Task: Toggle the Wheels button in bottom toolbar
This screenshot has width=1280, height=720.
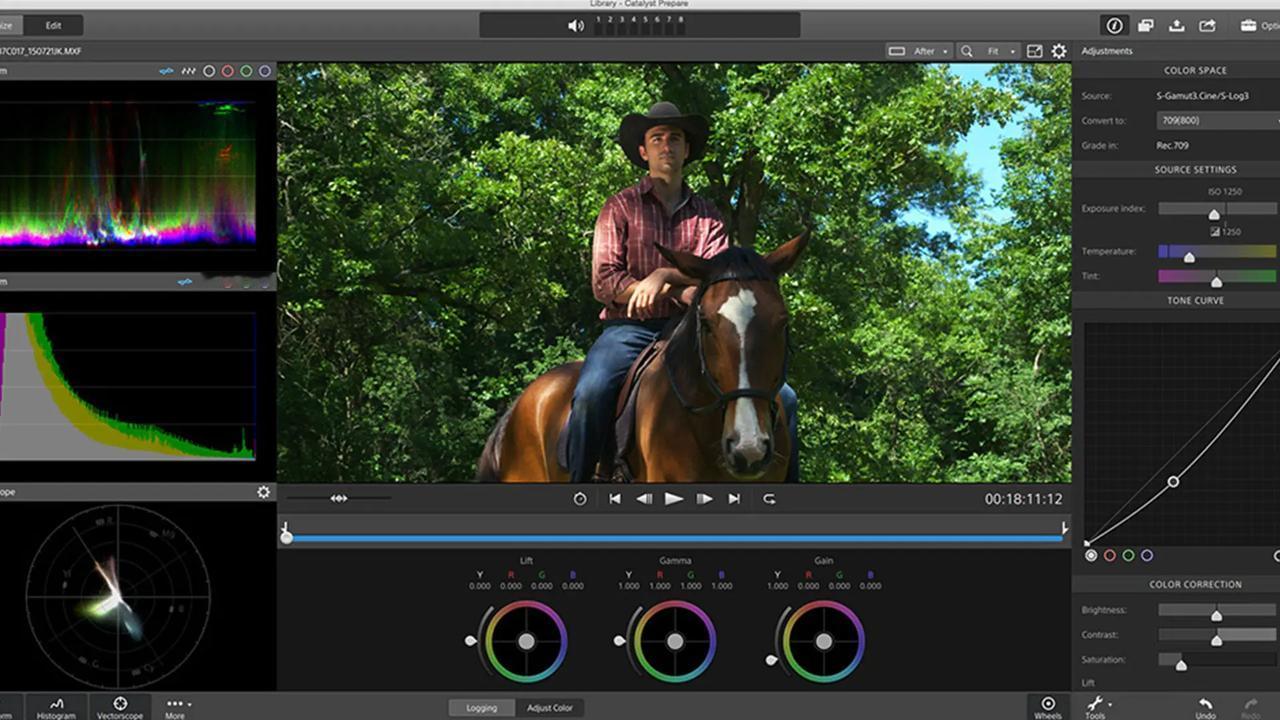Action: coord(1048,707)
